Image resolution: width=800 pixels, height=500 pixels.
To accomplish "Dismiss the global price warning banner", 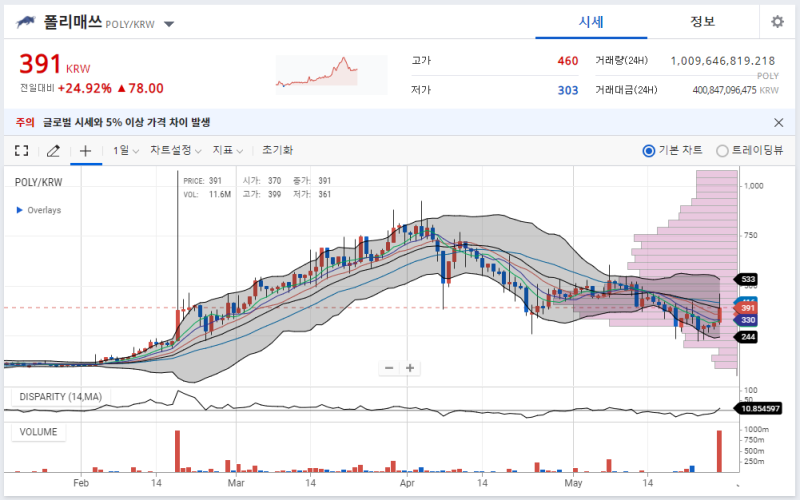I will [x=779, y=122].
